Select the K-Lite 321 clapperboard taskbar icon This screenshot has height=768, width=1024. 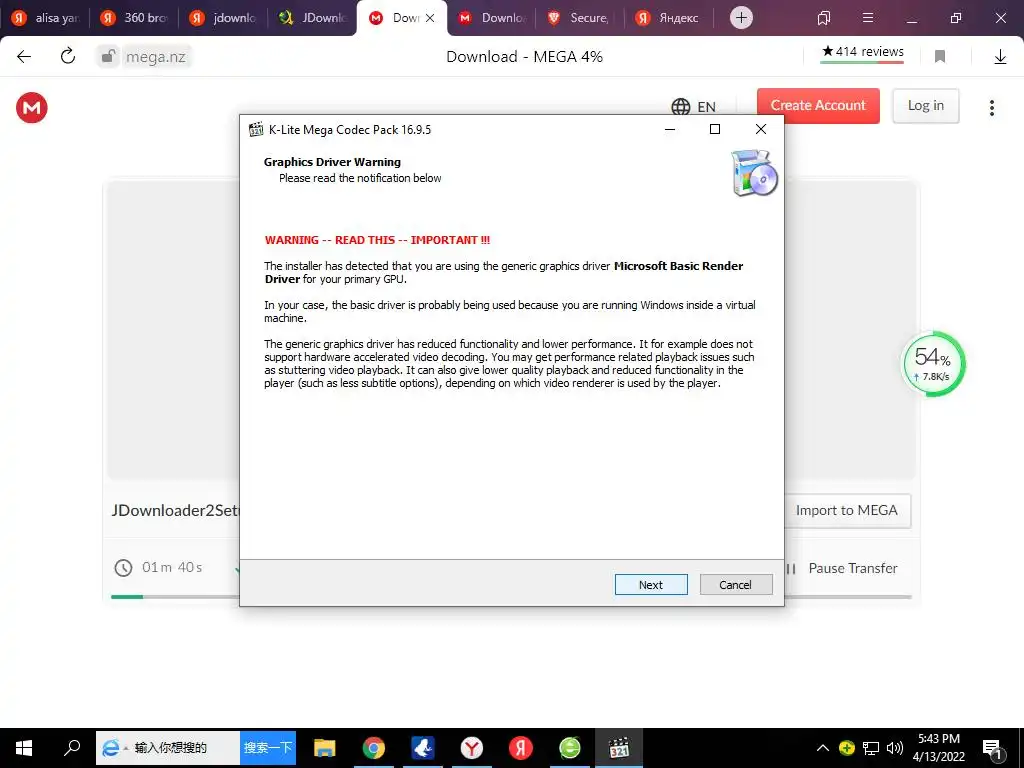point(618,748)
